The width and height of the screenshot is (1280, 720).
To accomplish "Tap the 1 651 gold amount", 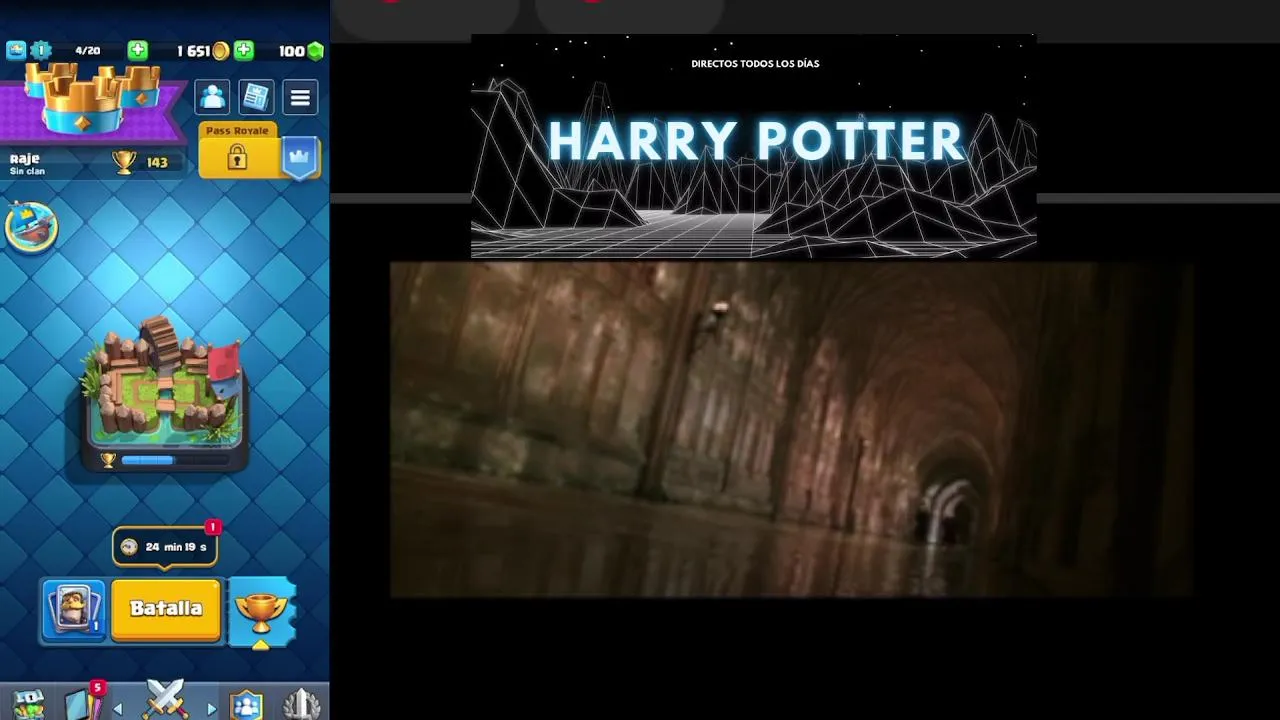I will (193, 51).
